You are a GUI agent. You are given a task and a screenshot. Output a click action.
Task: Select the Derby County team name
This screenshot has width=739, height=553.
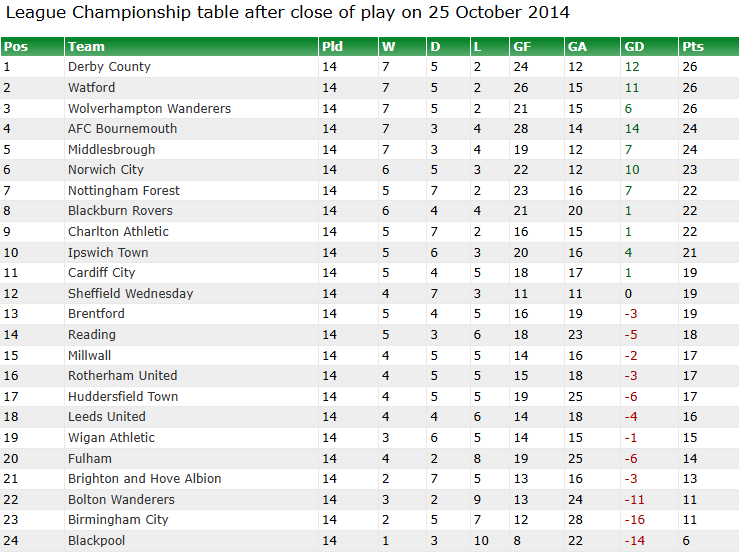109,67
